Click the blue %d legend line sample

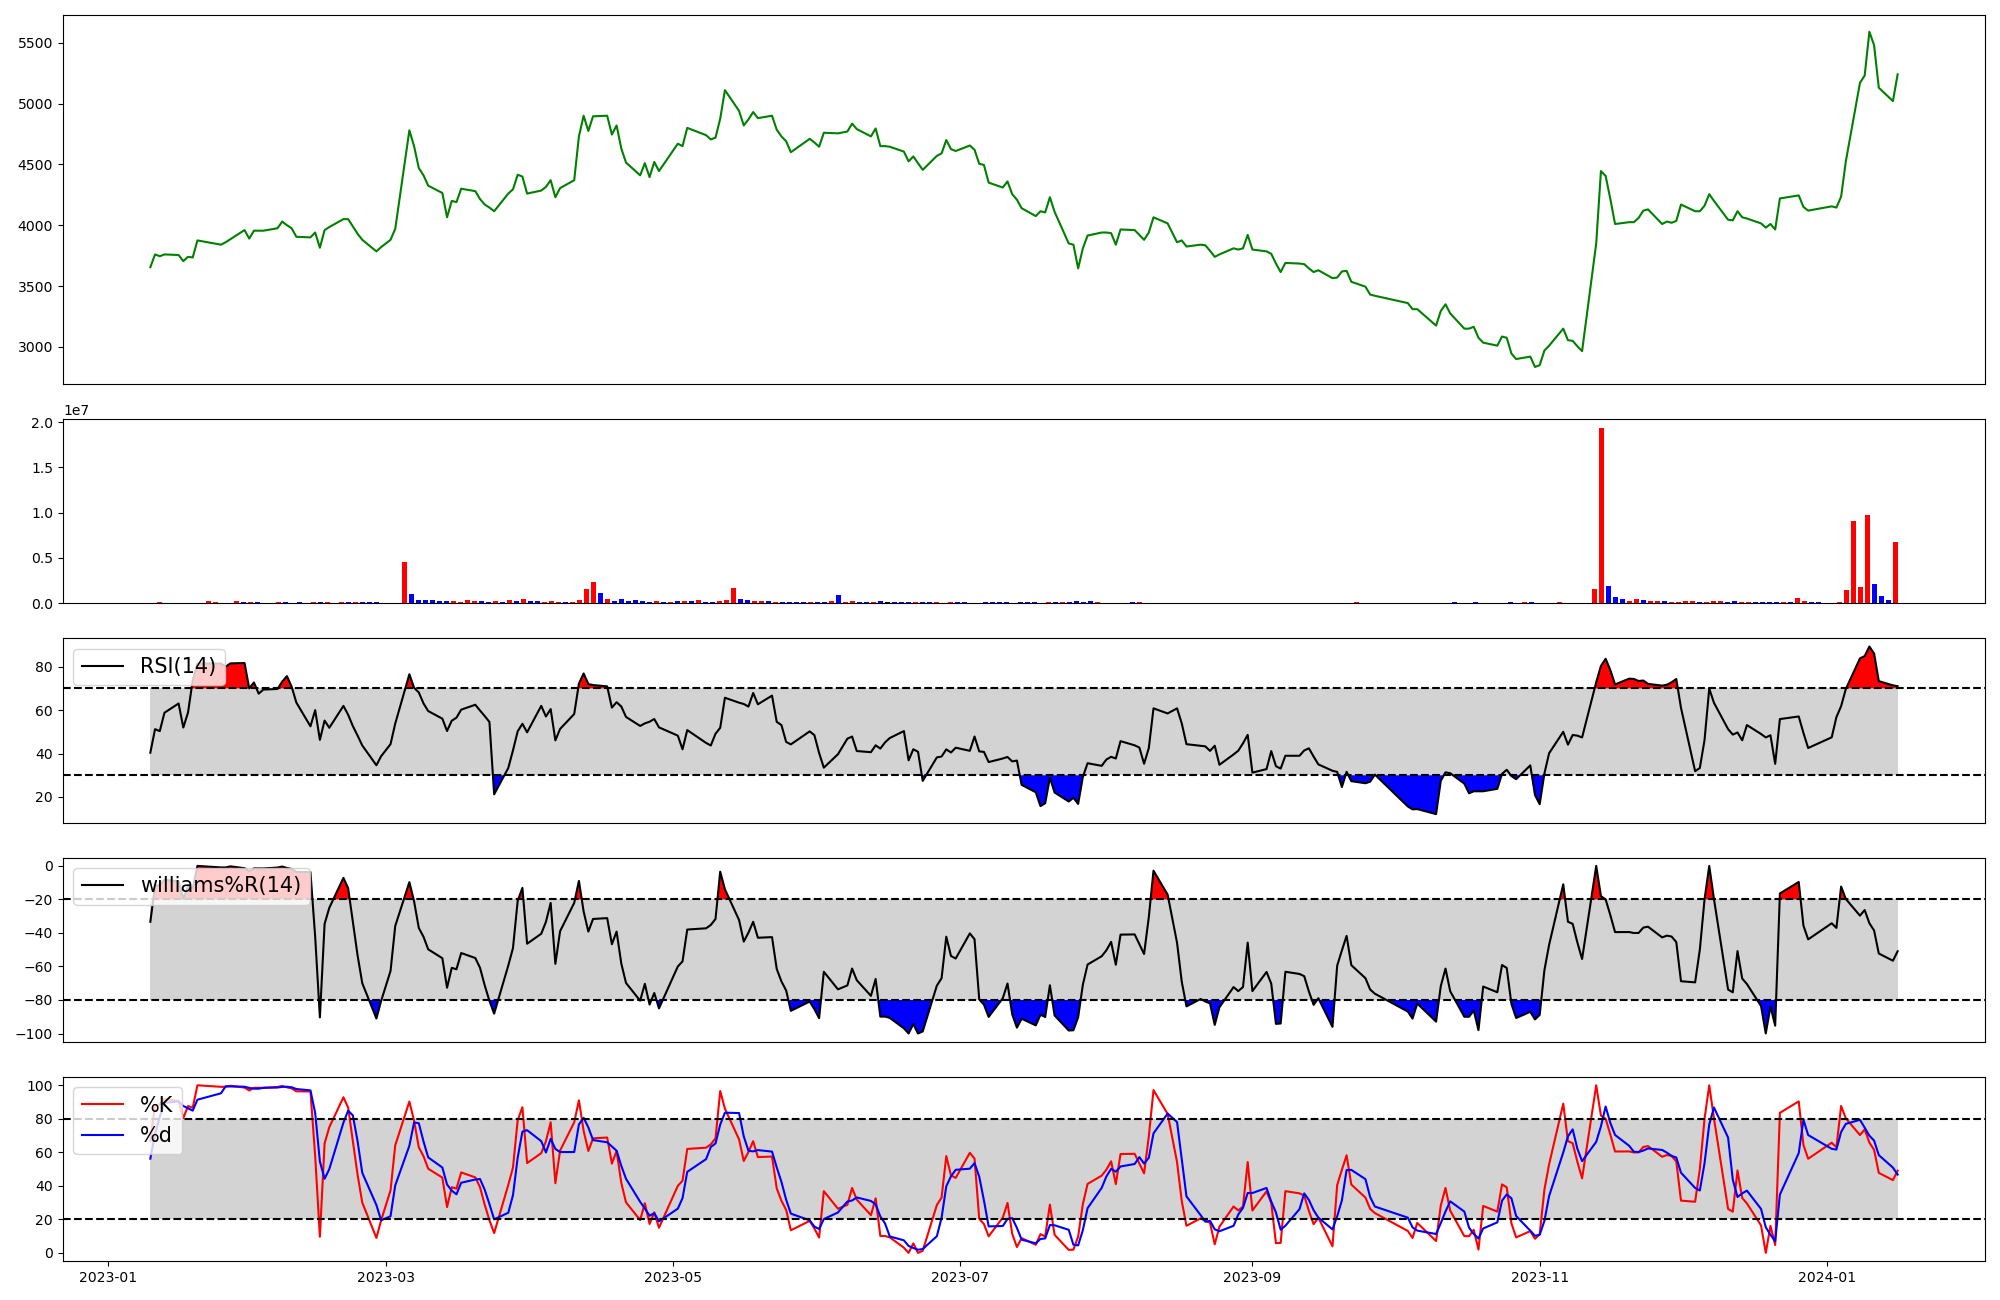[102, 1135]
